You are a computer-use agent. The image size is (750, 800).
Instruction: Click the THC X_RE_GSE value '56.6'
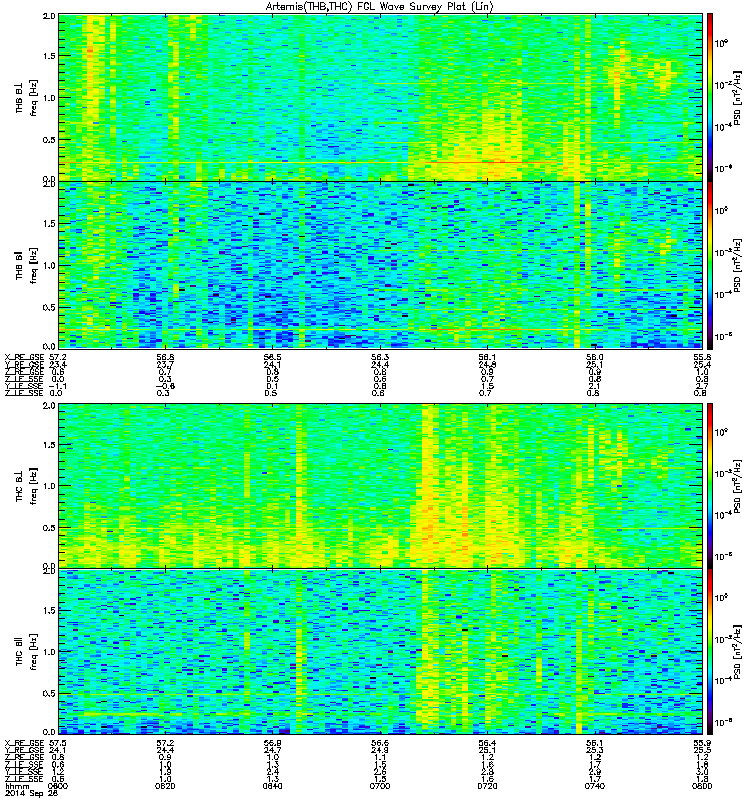[380, 743]
